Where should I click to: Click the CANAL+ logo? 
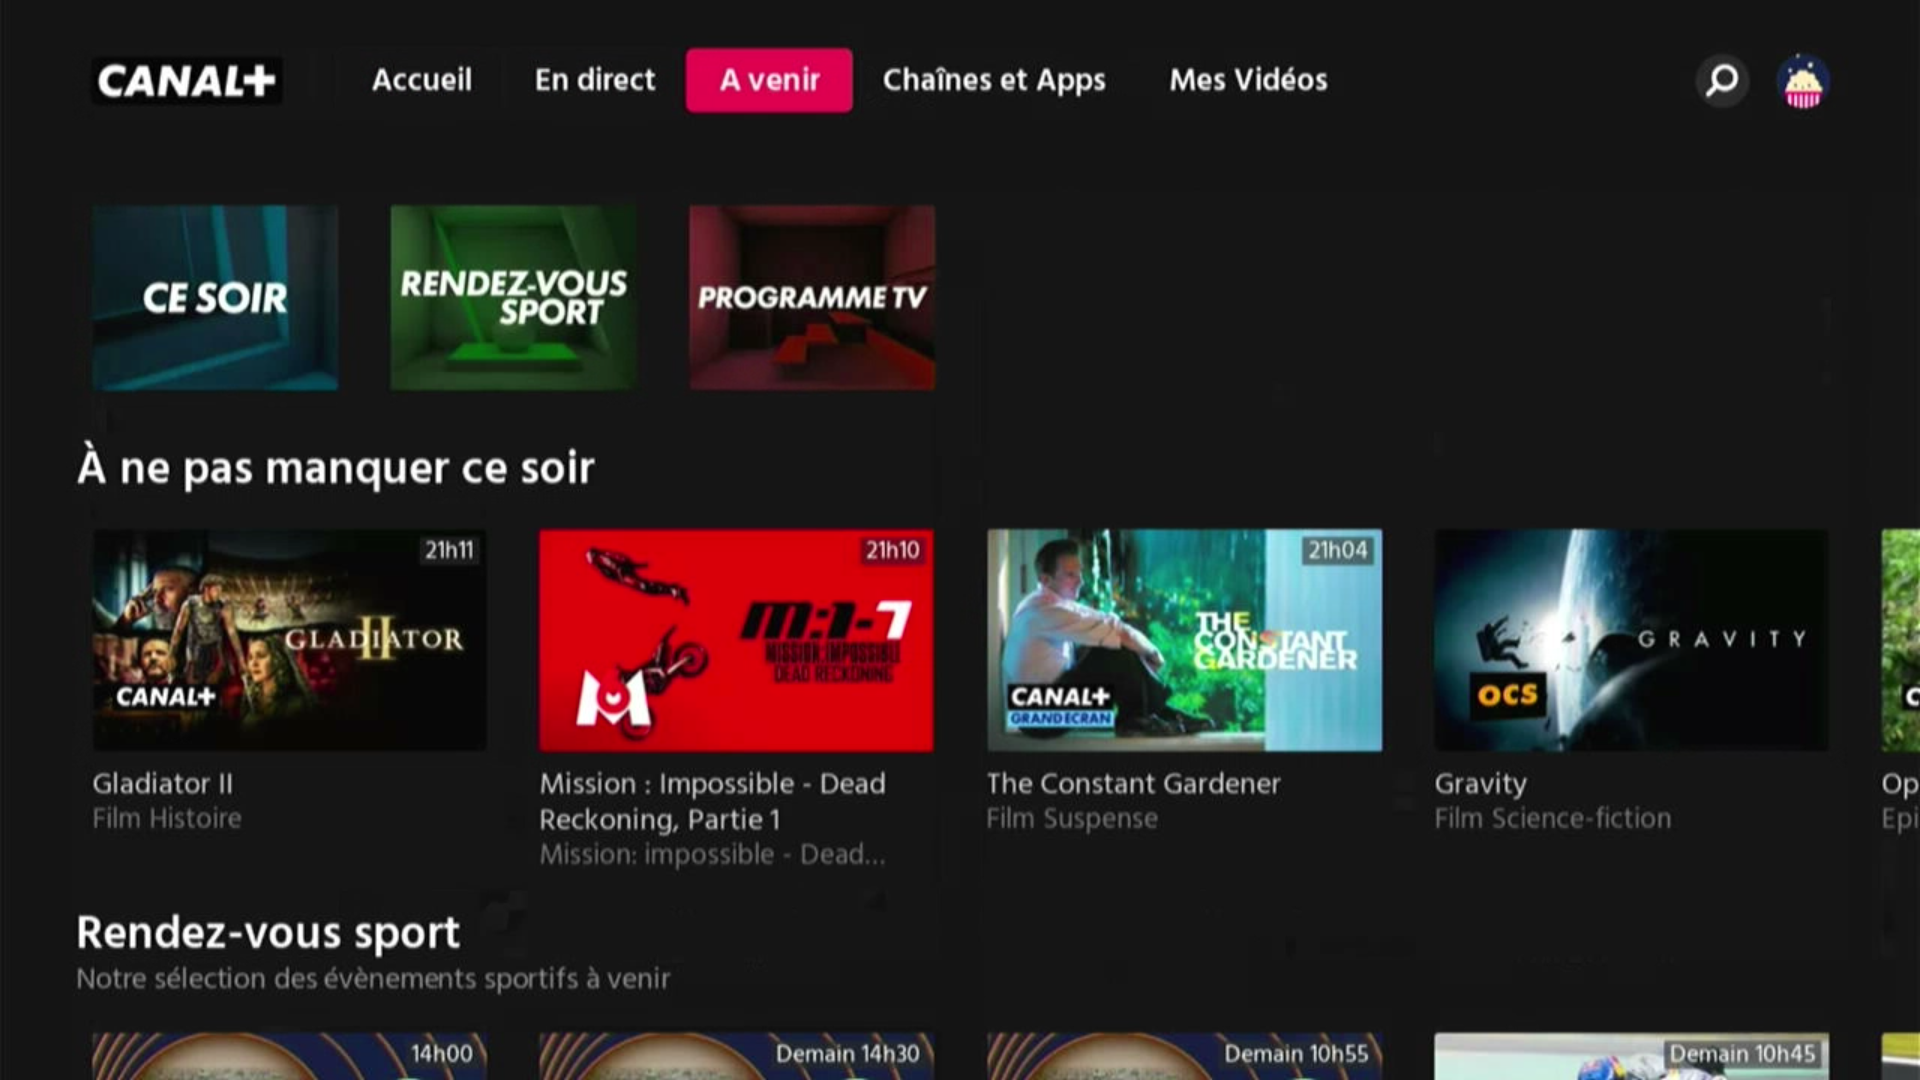coord(187,80)
